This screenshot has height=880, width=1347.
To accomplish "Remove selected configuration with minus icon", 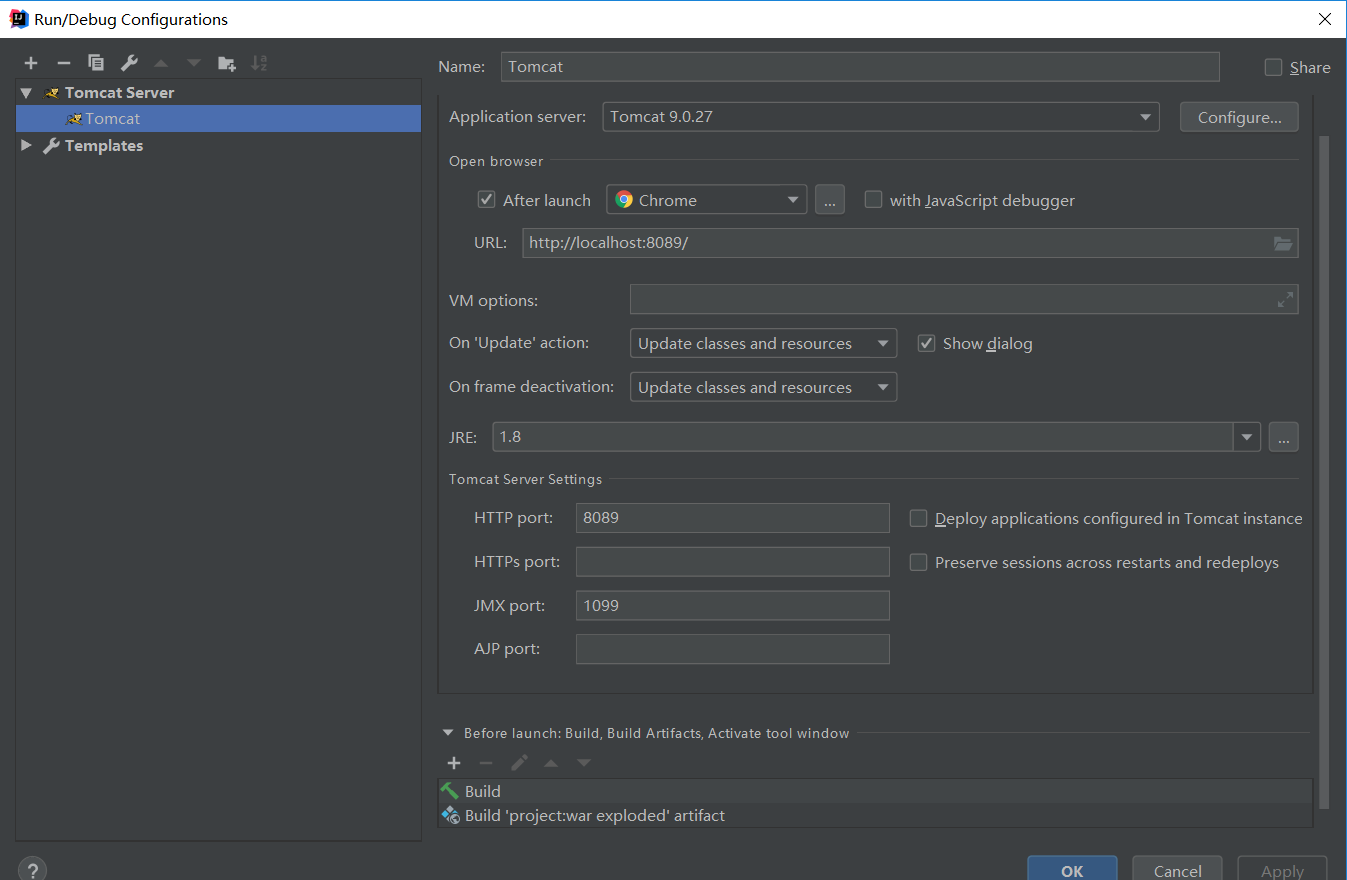I will [63, 63].
